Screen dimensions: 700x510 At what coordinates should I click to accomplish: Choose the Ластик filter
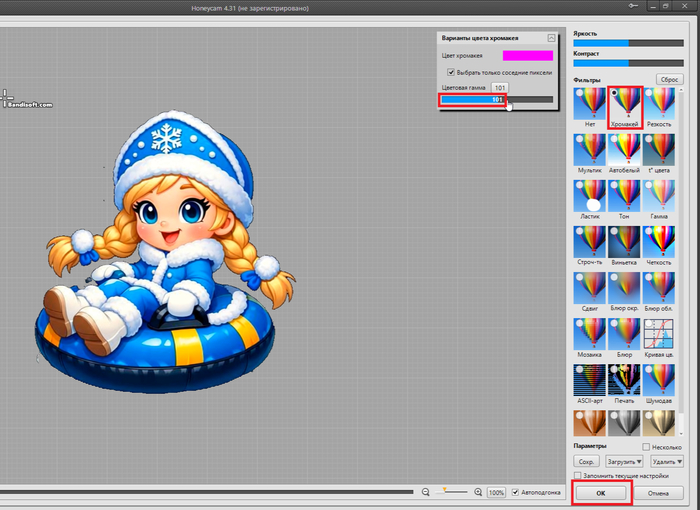click(x=589, y=195)
